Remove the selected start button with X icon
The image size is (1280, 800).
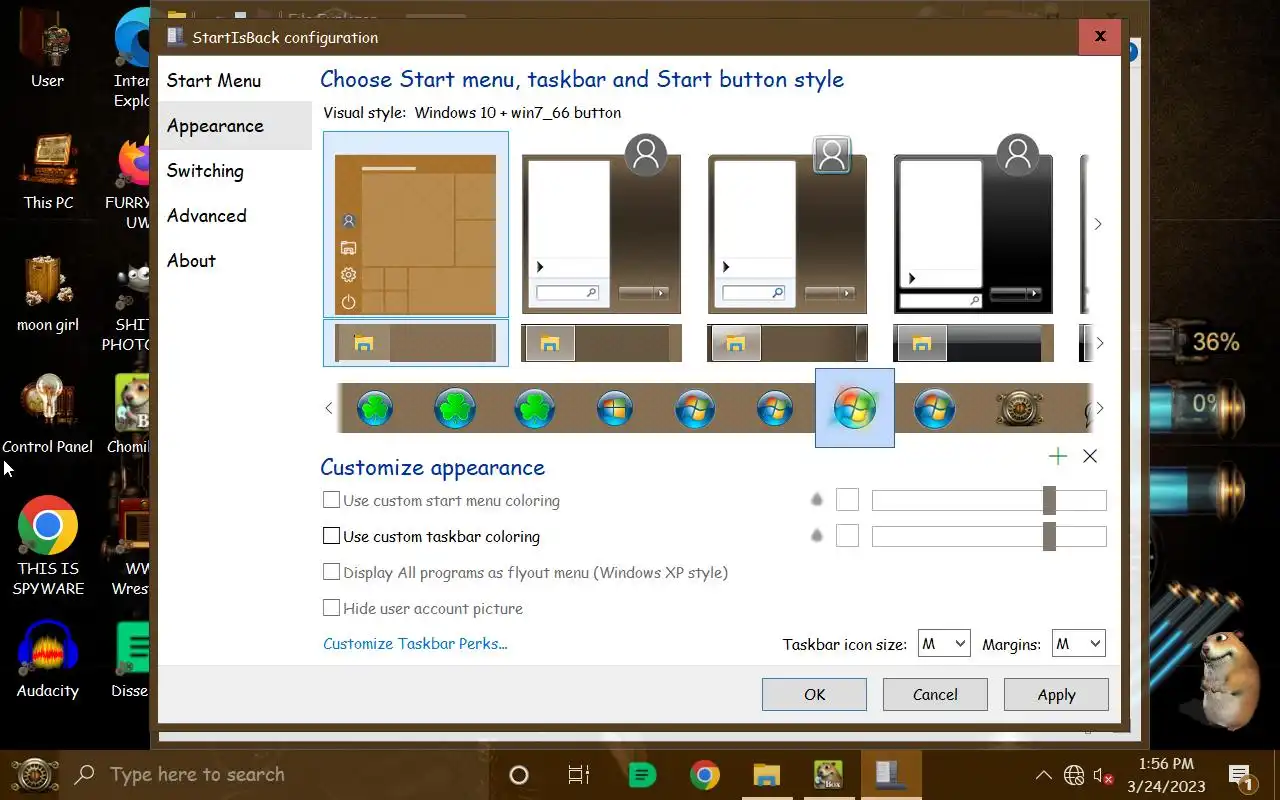(x=1090, y=456)
